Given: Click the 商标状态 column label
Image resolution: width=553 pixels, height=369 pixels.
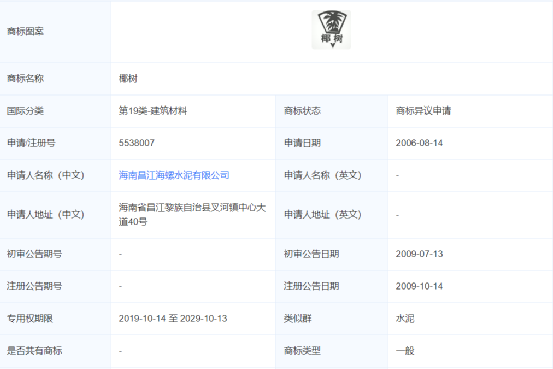Looking at the screenshot, I should (302, 111).
